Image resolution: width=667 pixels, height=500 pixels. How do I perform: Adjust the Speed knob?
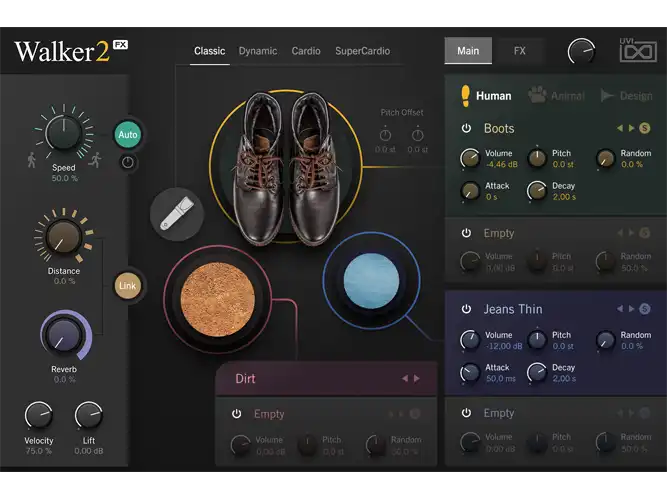64,132
